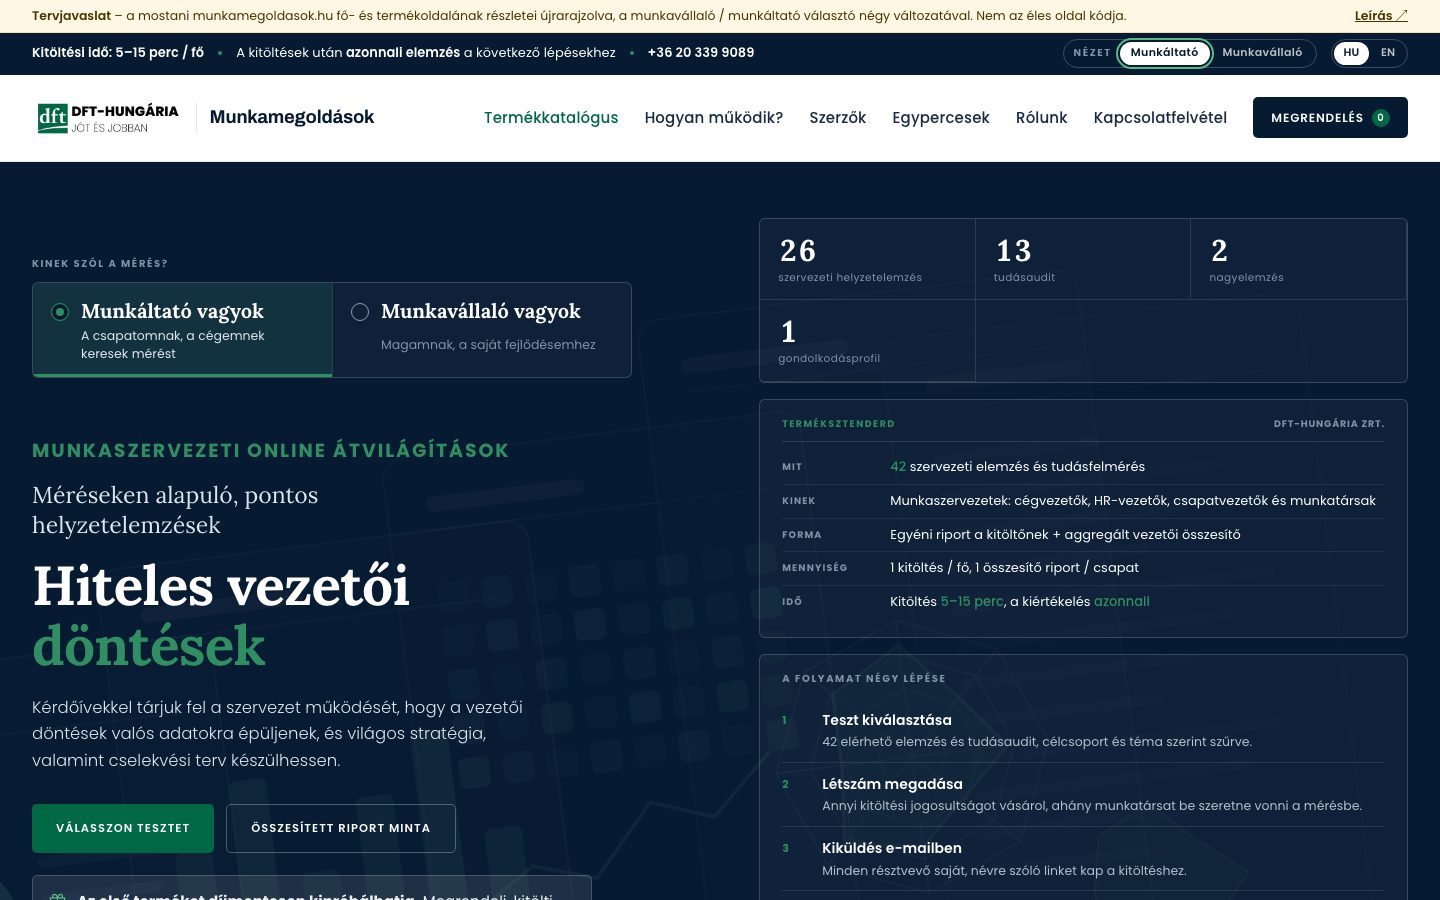Select the HU language option

1351,53
